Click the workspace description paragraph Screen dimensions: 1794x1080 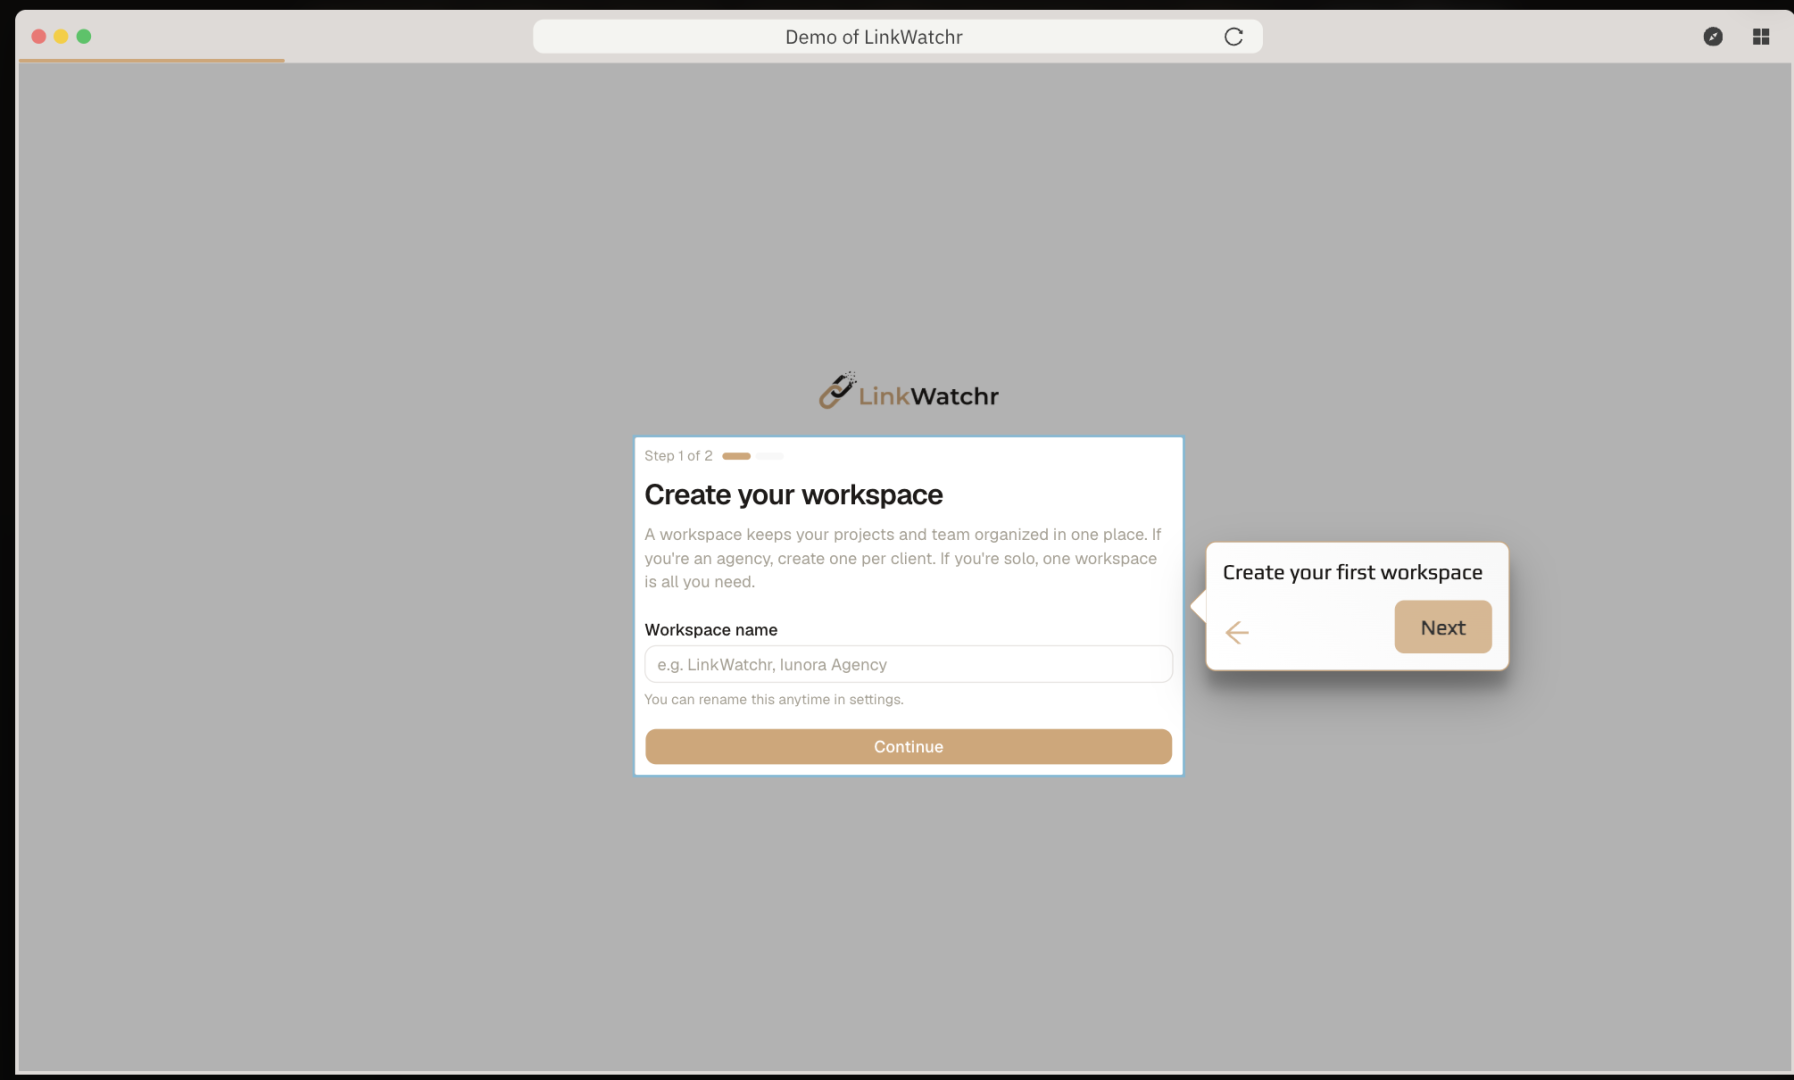coord(903,558)
